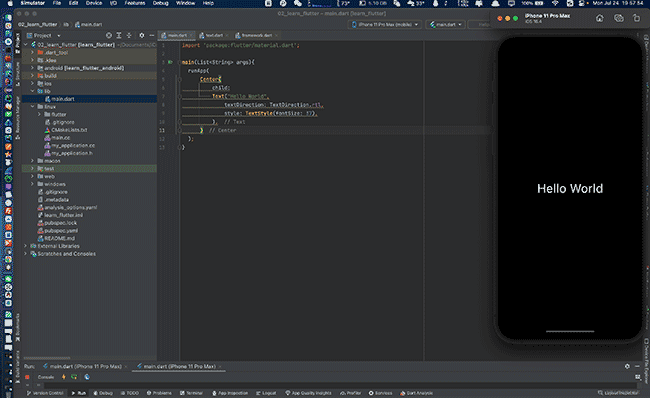This screenshot has width=650, height=398.
Task: Click the hot restart icon in Run panel
Action: pyautogui.click(x=74, y=377)
